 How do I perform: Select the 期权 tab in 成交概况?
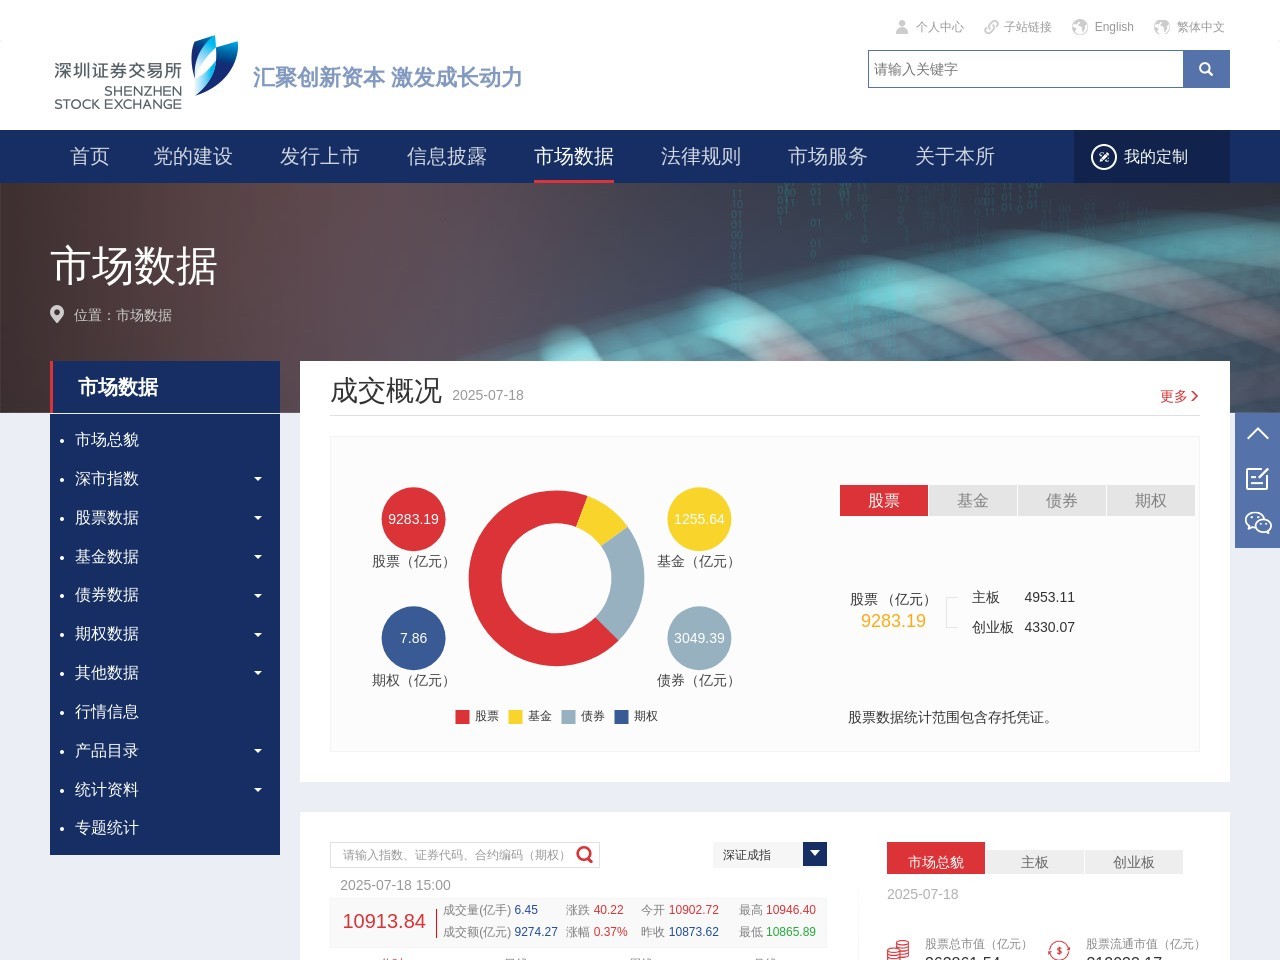tap(1151, 501)
